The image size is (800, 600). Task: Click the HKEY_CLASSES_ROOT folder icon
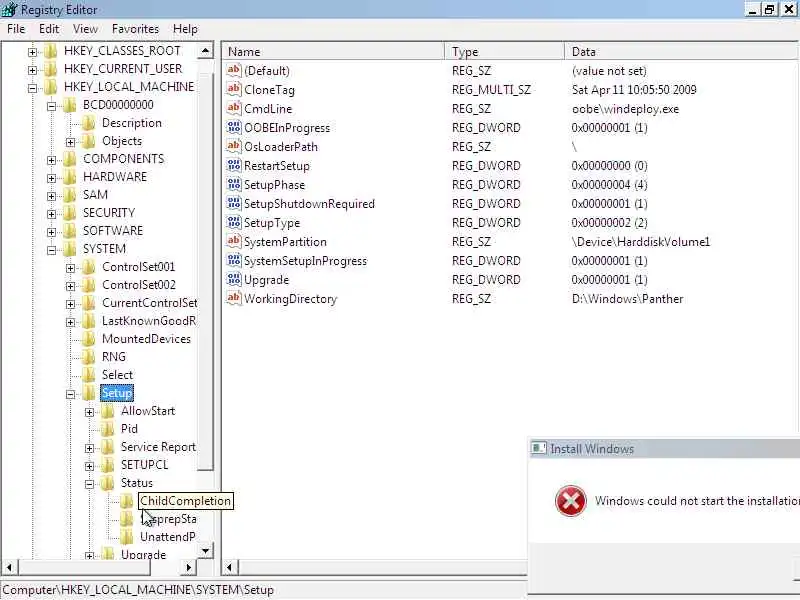click(x=51, y=51)
